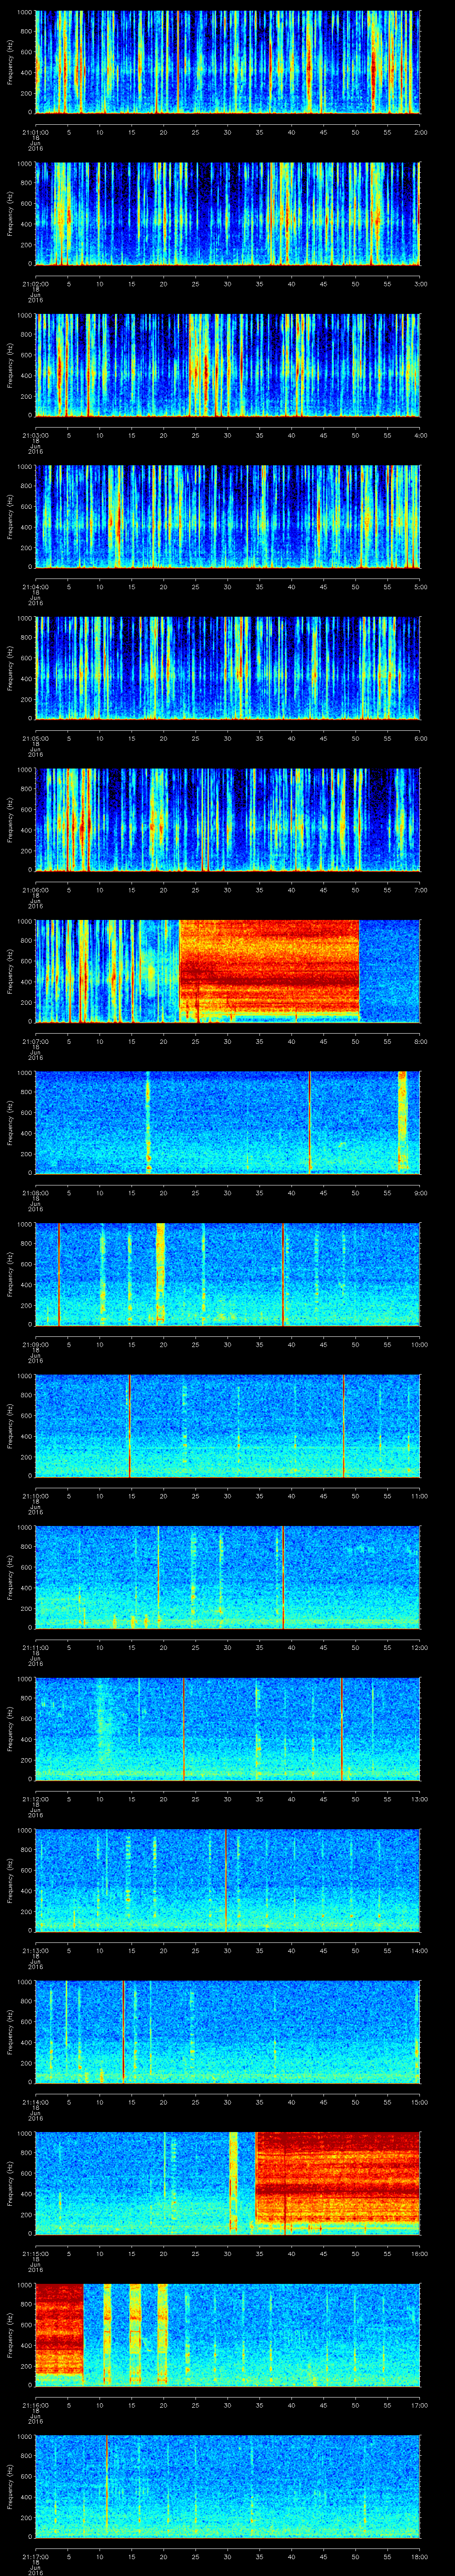Click the 17:00 end-of-axis label

419,2404
